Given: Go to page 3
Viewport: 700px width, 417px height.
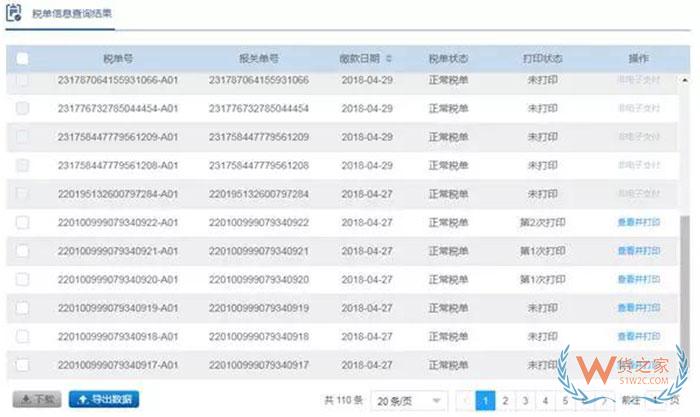Looking at the screenshot, I should (525, 401).
